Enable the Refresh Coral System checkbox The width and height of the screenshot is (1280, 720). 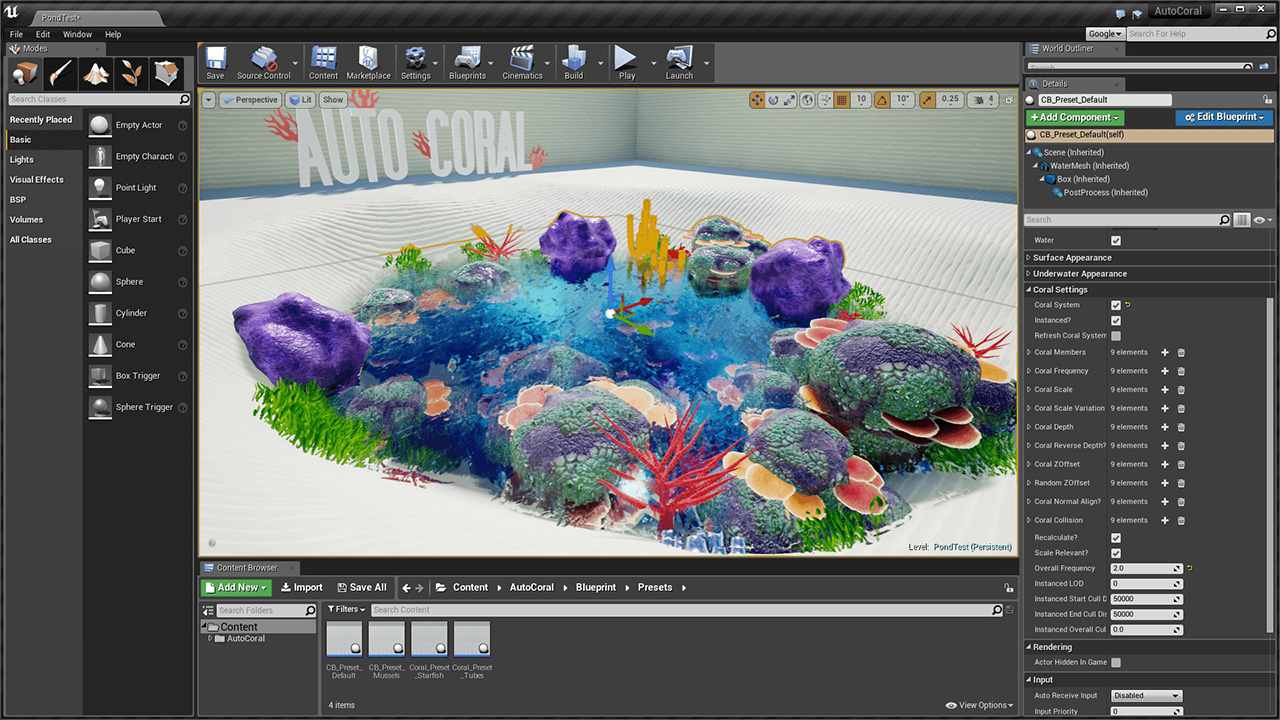[x=1116, y=336]
